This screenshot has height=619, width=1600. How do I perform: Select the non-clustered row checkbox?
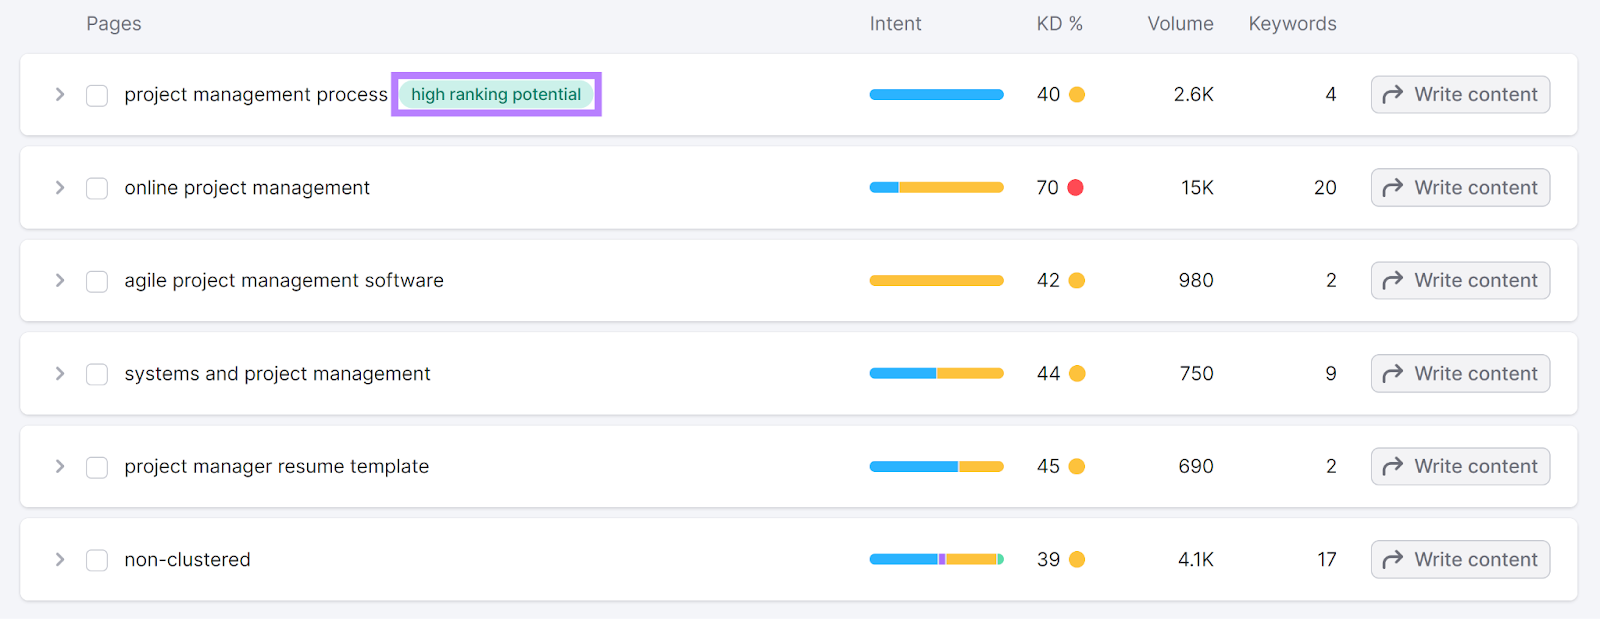(x=97, y=560)
